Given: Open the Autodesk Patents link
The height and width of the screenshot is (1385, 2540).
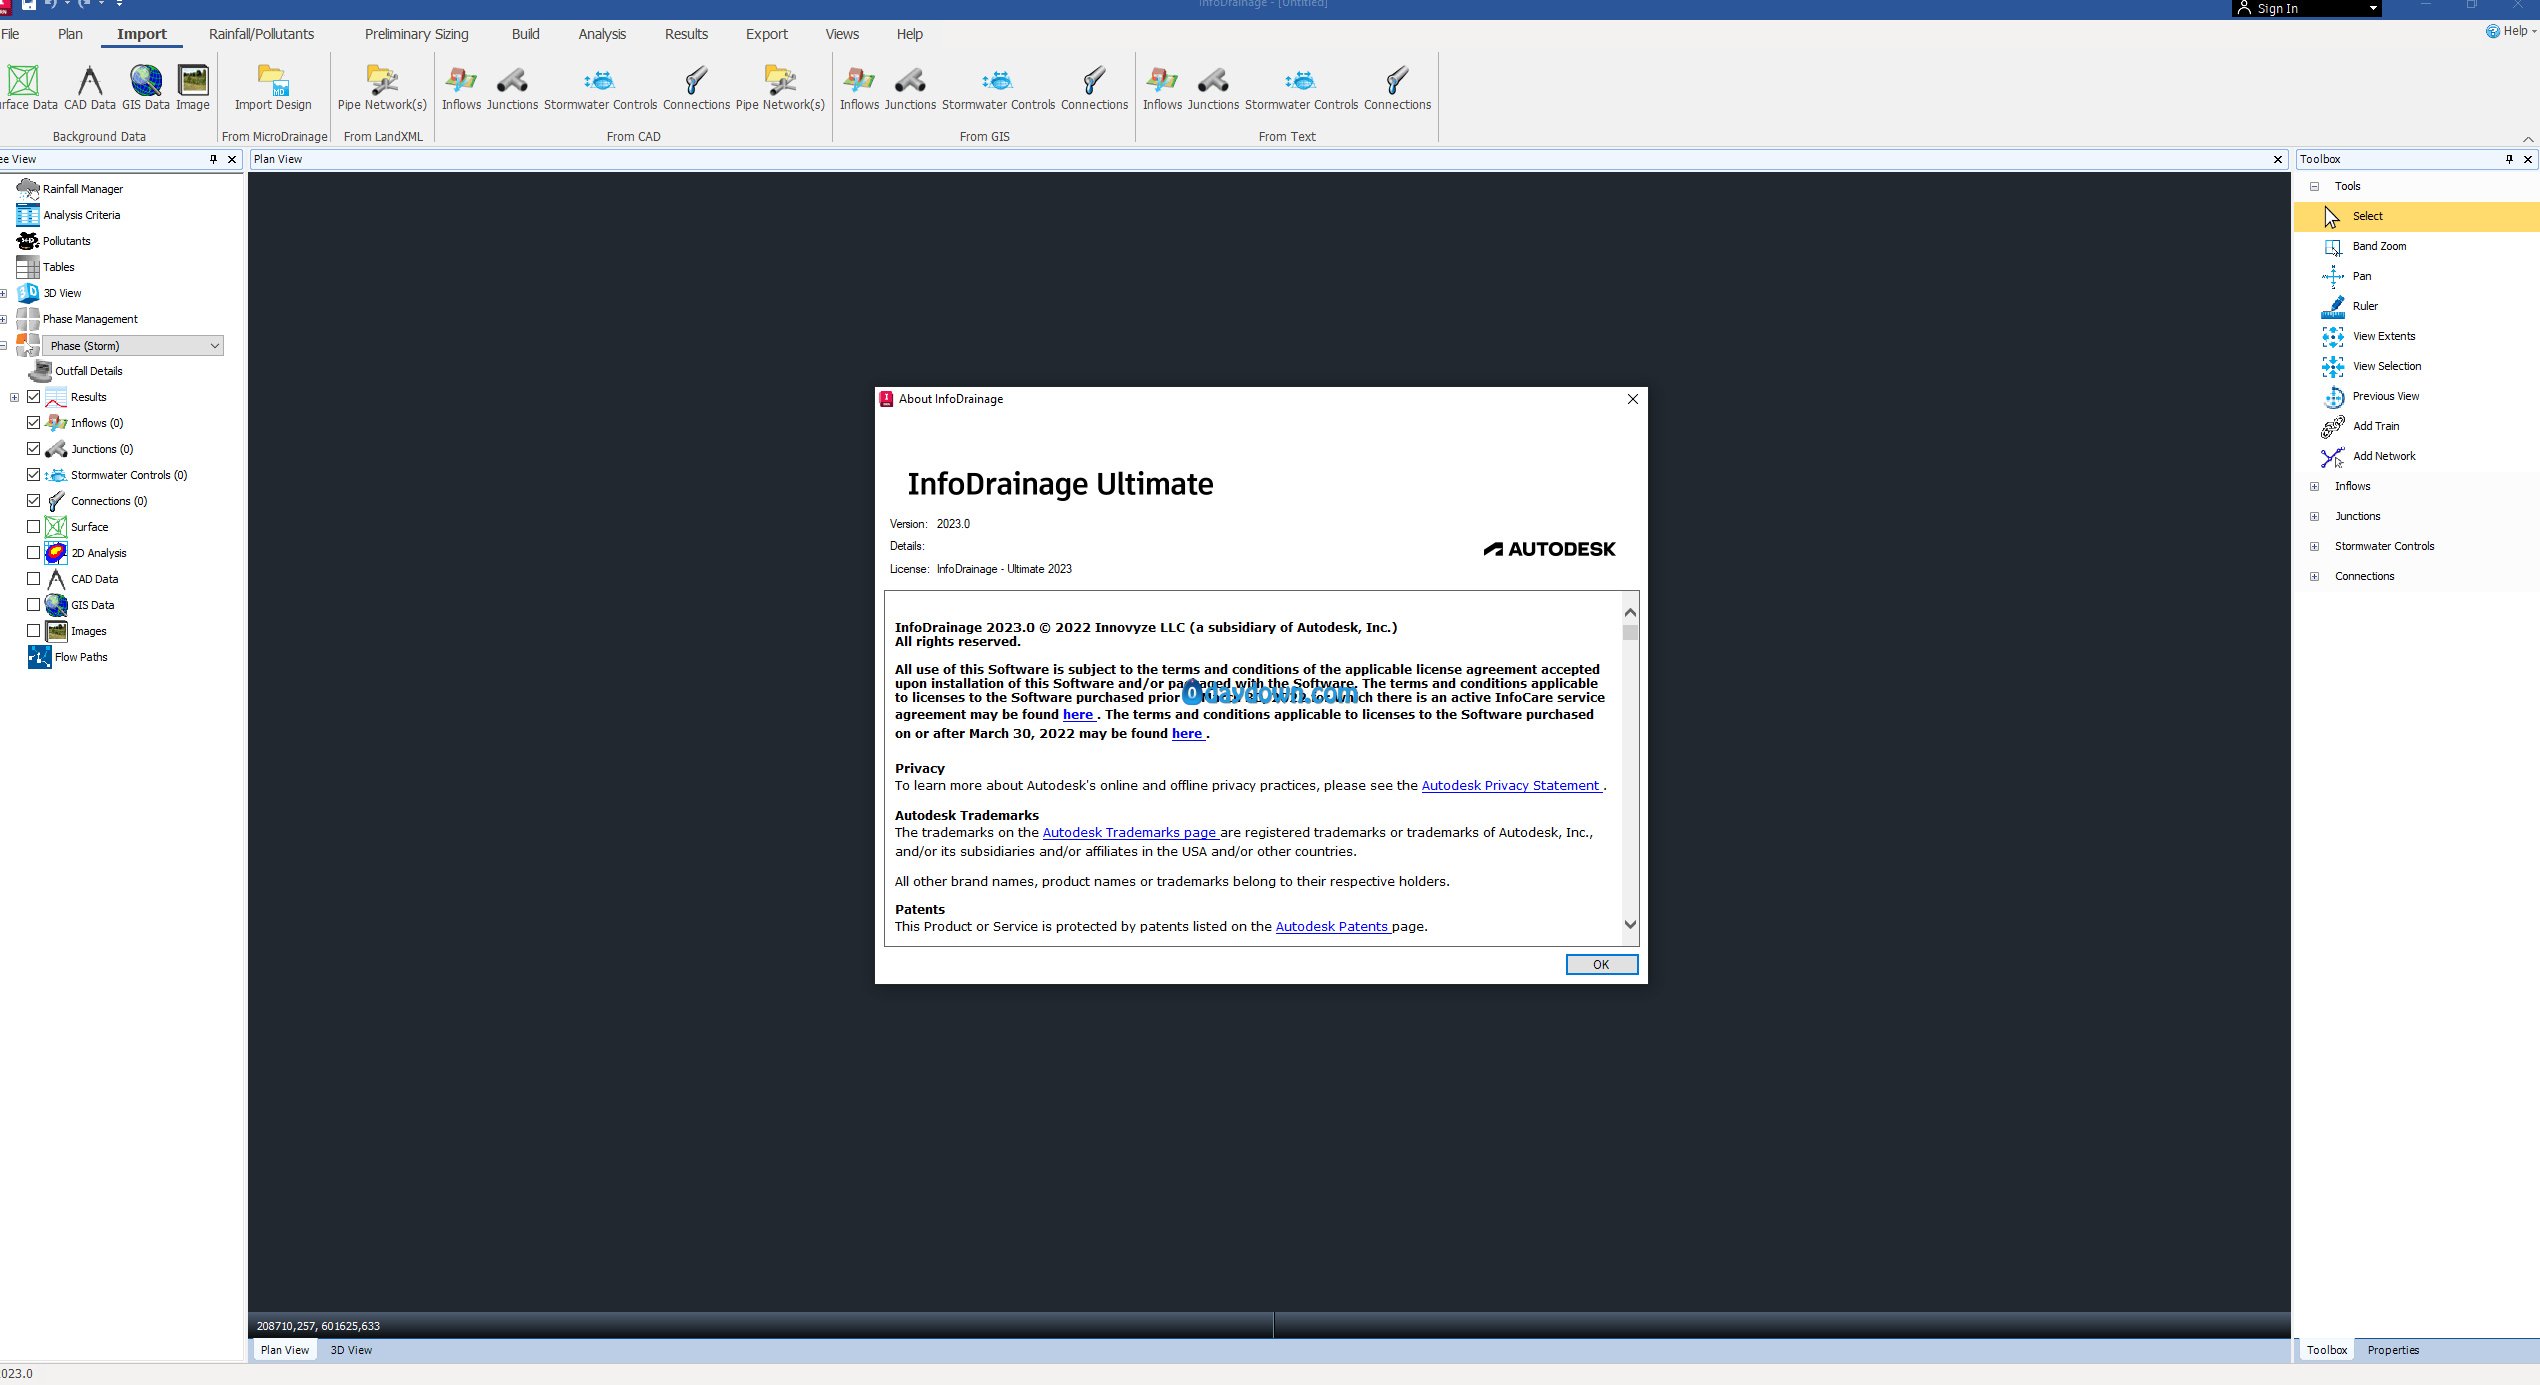Looking at the screenshot, I should 1332,927.
